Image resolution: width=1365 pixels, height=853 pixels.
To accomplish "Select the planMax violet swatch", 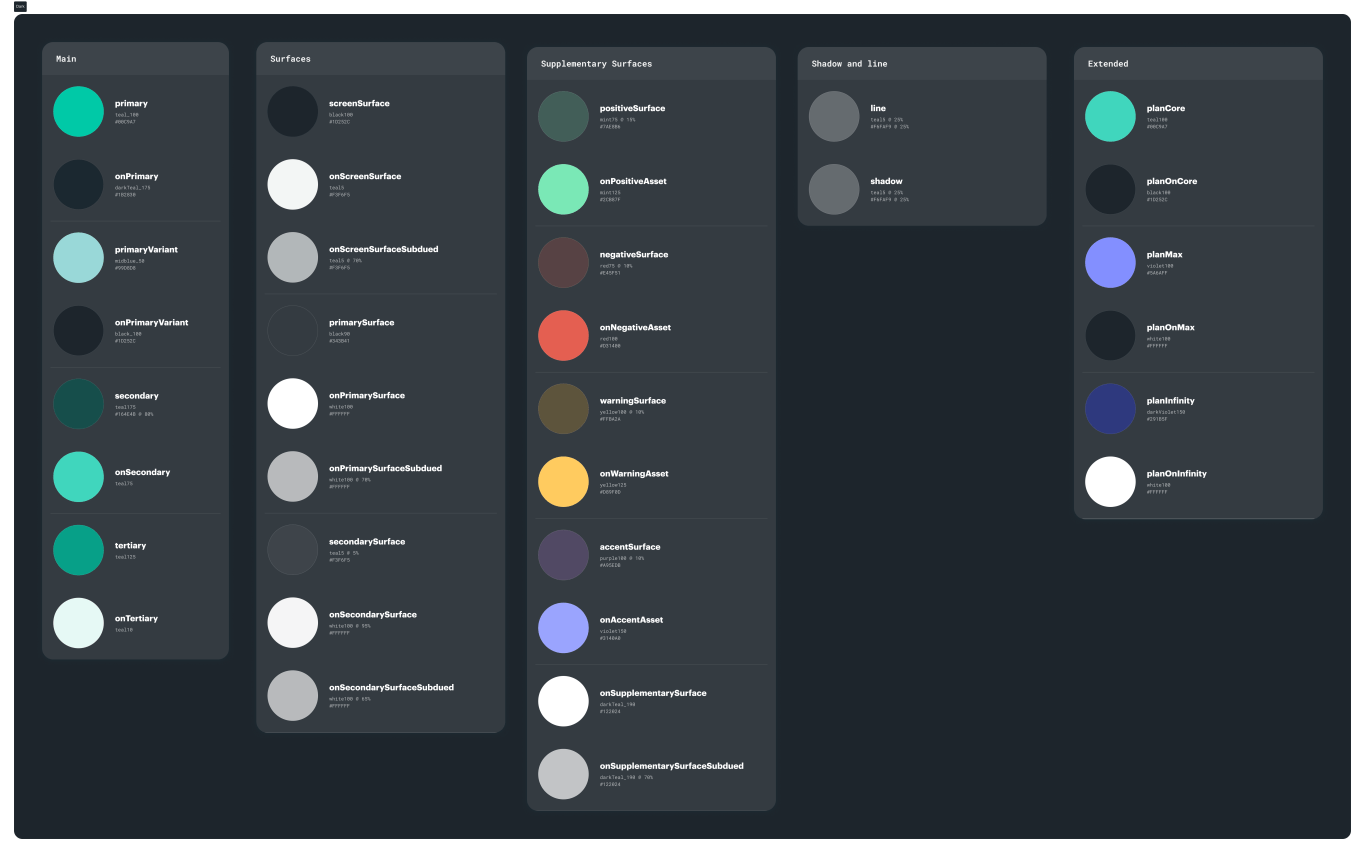I will coord(1110,262).
